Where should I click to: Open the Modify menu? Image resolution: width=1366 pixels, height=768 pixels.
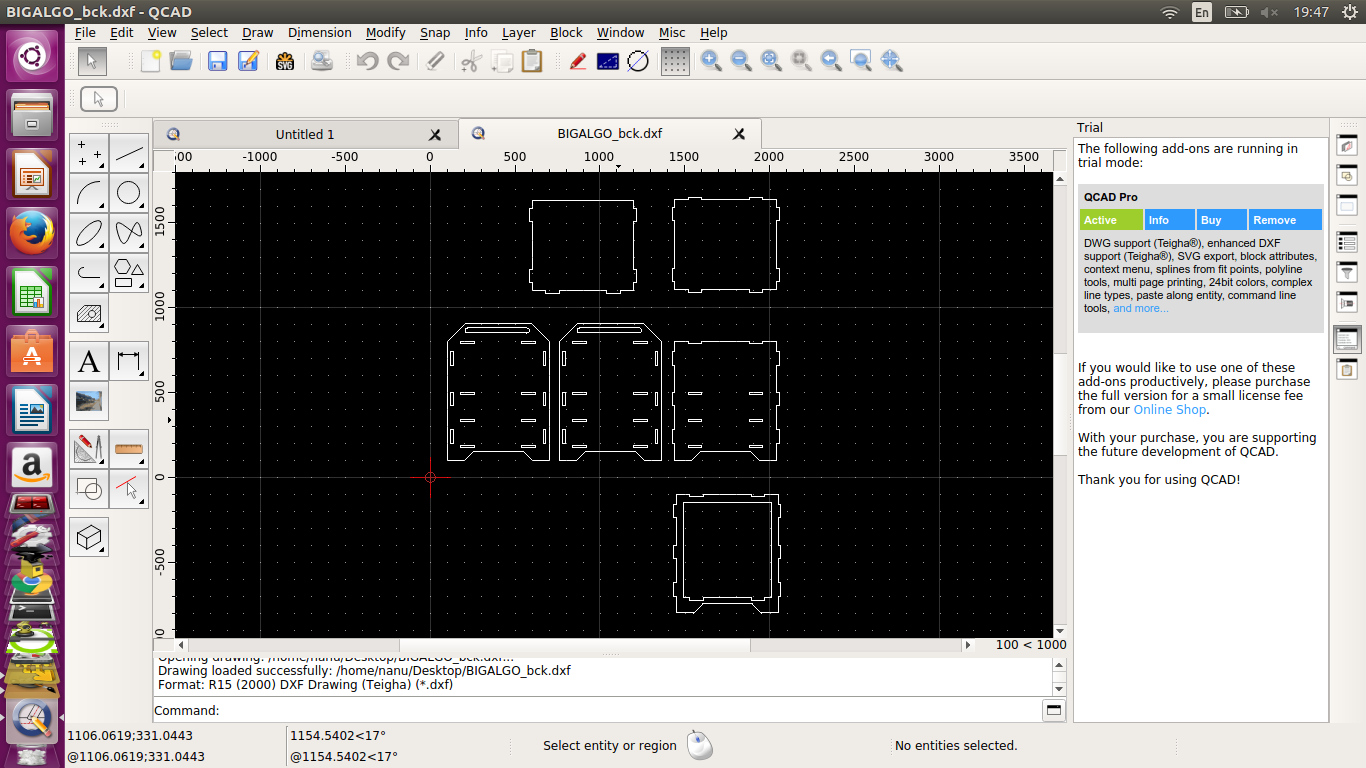tap(385, 32)
